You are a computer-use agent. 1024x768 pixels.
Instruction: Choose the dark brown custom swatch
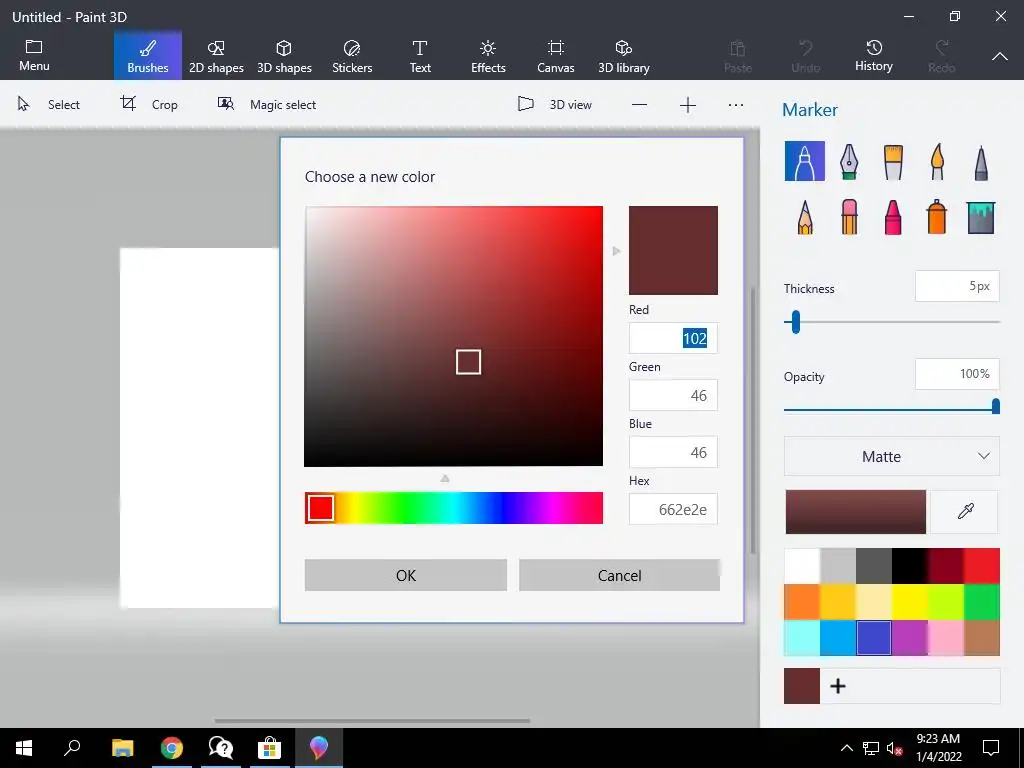click(x=802, y=686)
